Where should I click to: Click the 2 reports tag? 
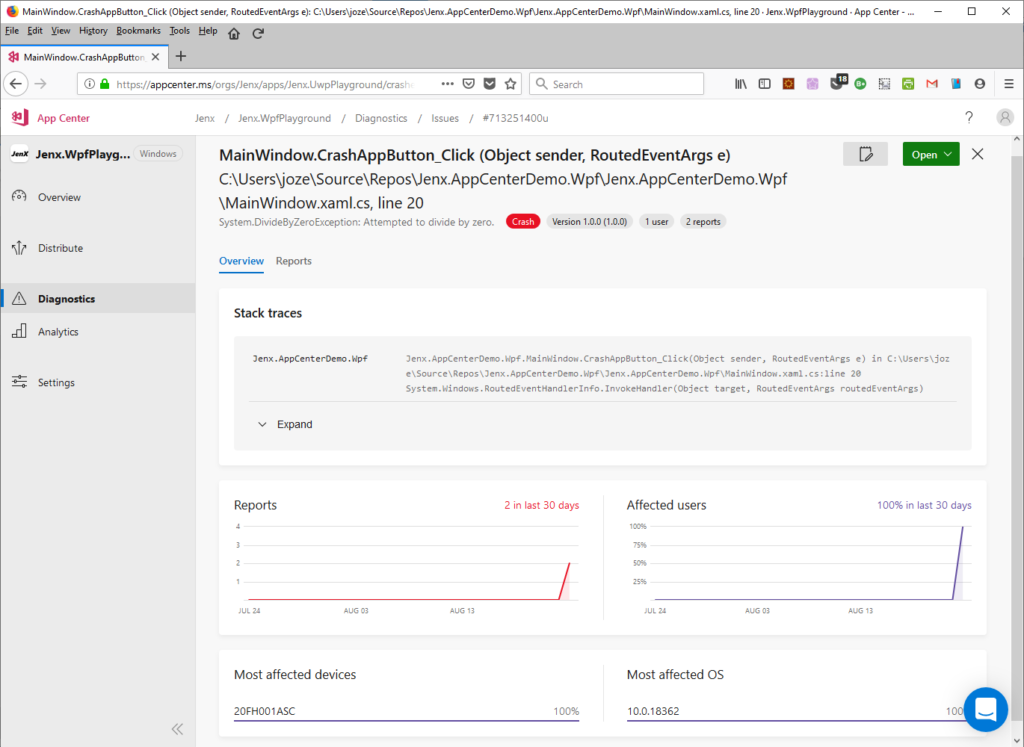[x=703, y=222]
